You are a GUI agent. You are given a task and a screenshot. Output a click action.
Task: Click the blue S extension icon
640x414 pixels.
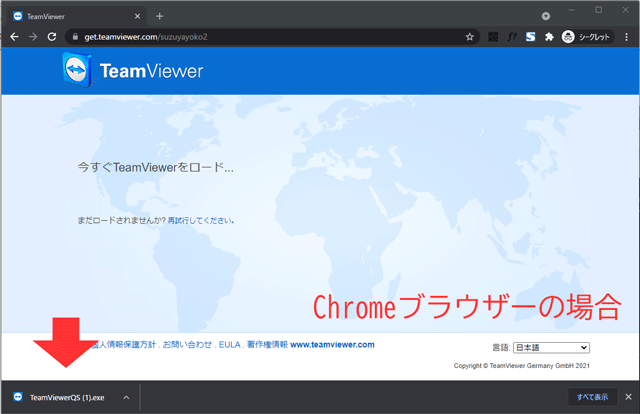pos(531,37)
